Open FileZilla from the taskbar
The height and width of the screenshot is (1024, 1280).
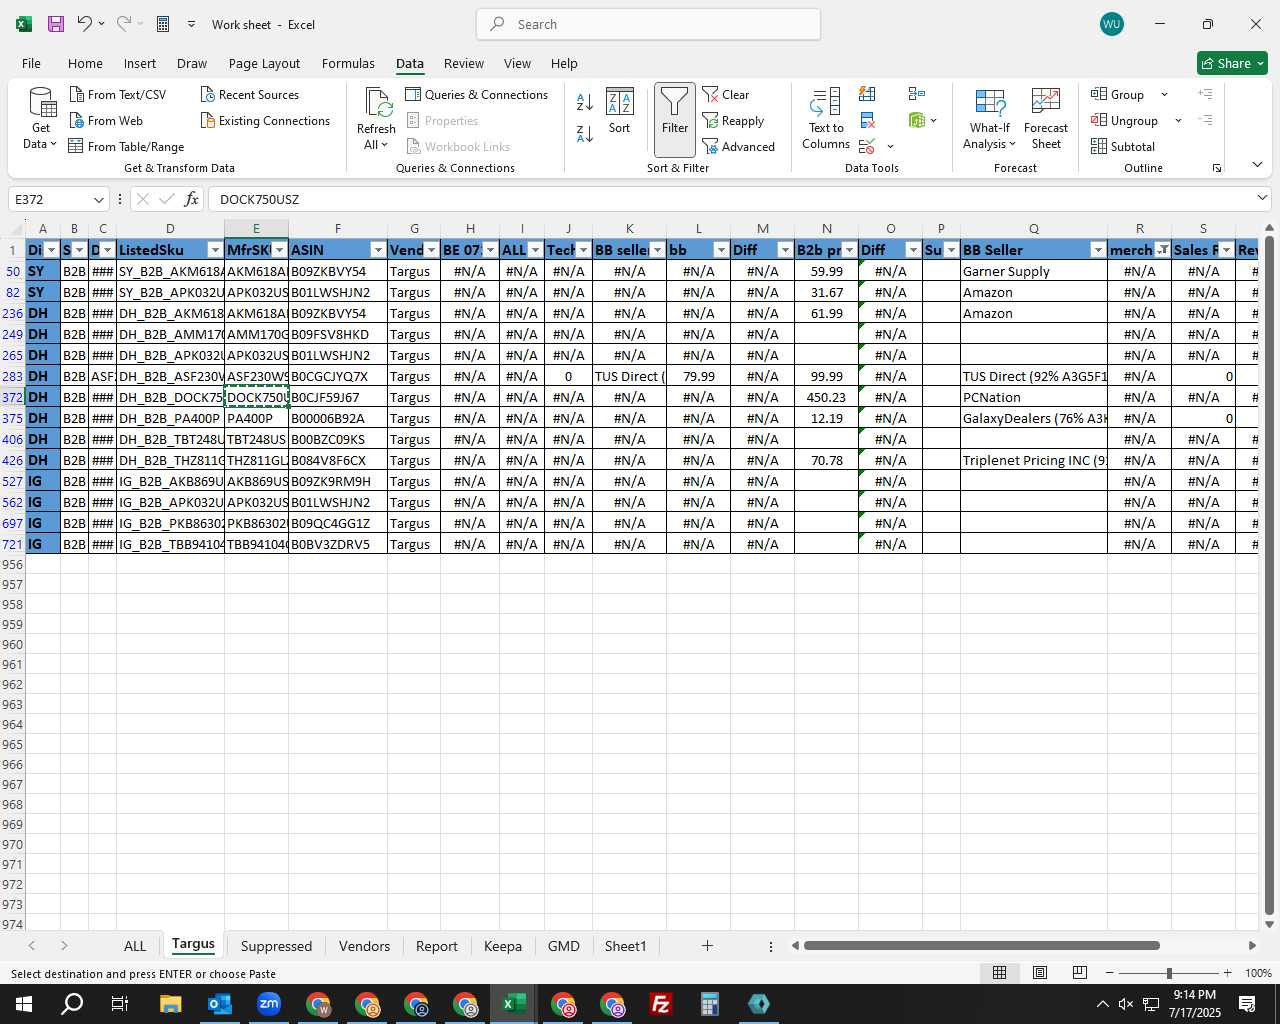pyautogui.click(x=661, y=1004)
